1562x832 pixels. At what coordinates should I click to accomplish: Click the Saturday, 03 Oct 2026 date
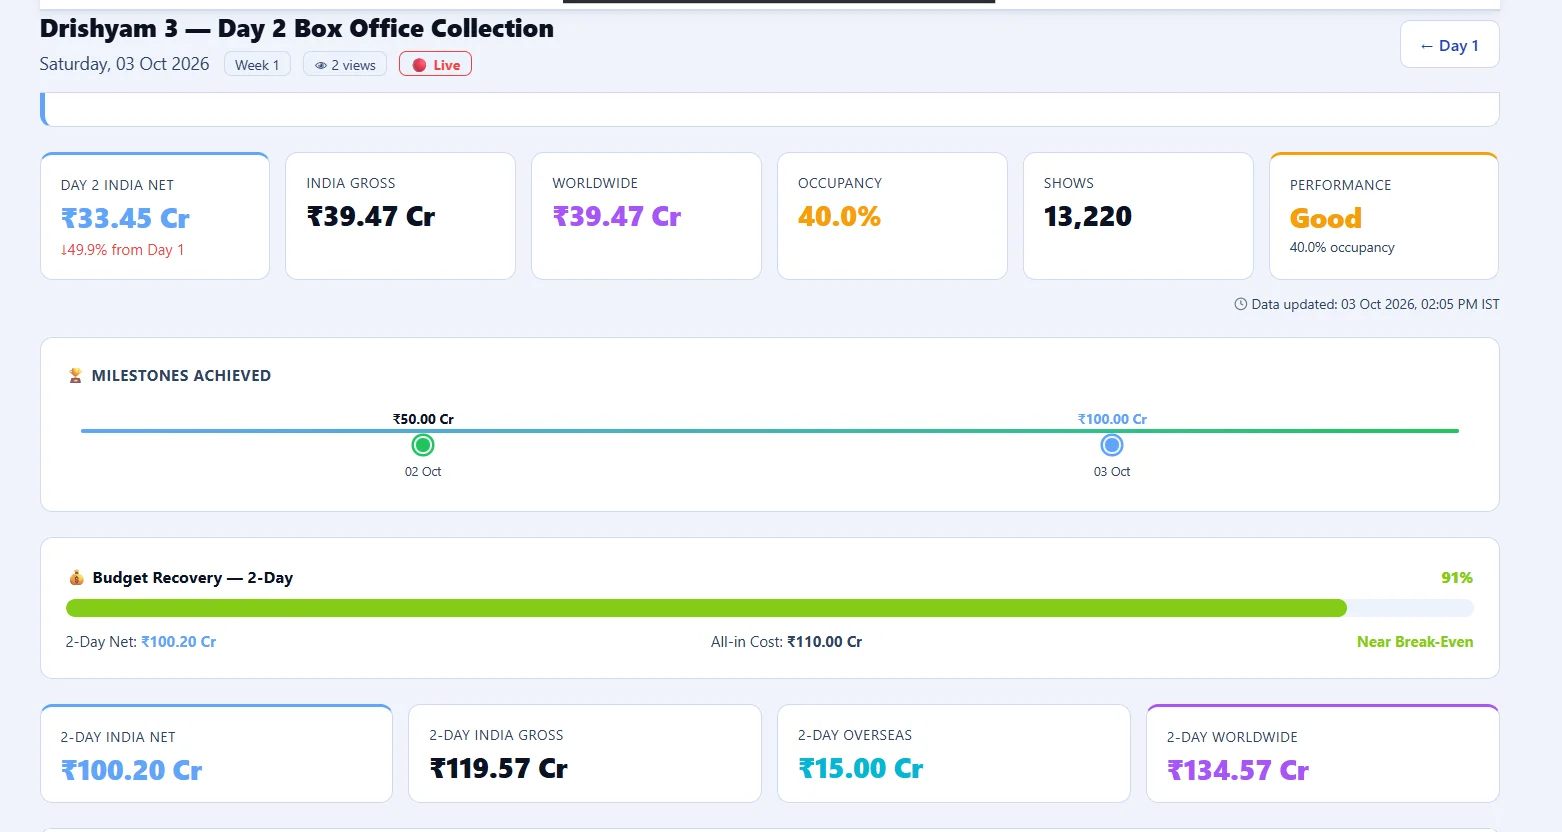[124, 64]
